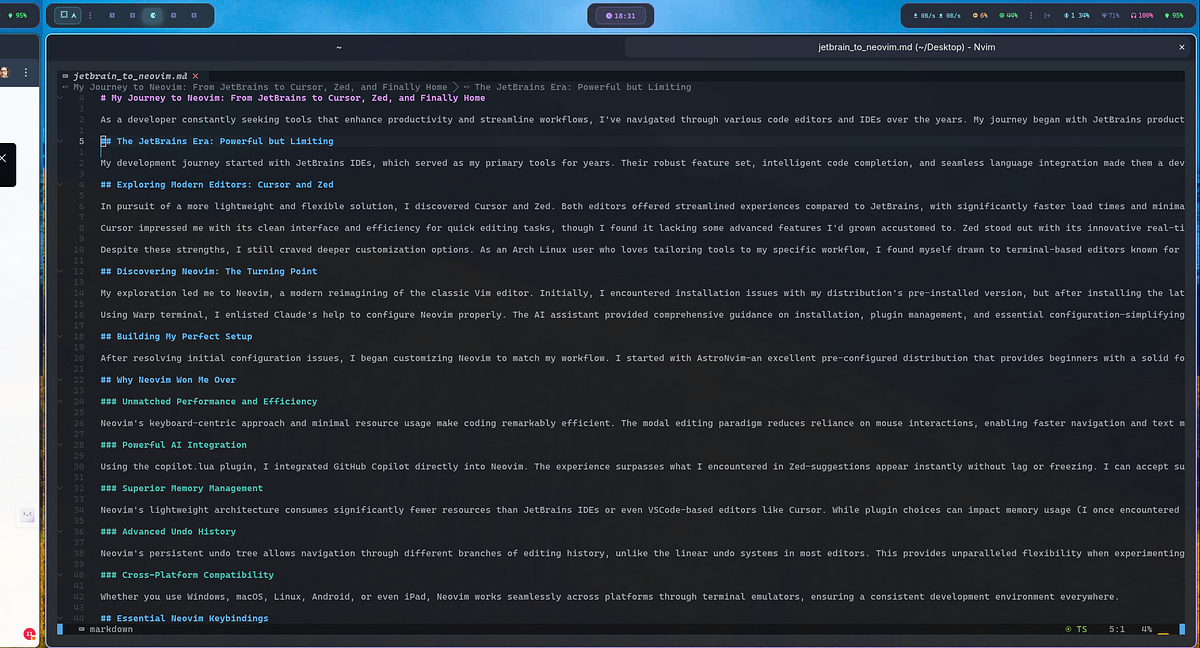Screen dimensions: 1200x648
Task: Click the headphone volume '100%' indicator
Action: 1142,15
